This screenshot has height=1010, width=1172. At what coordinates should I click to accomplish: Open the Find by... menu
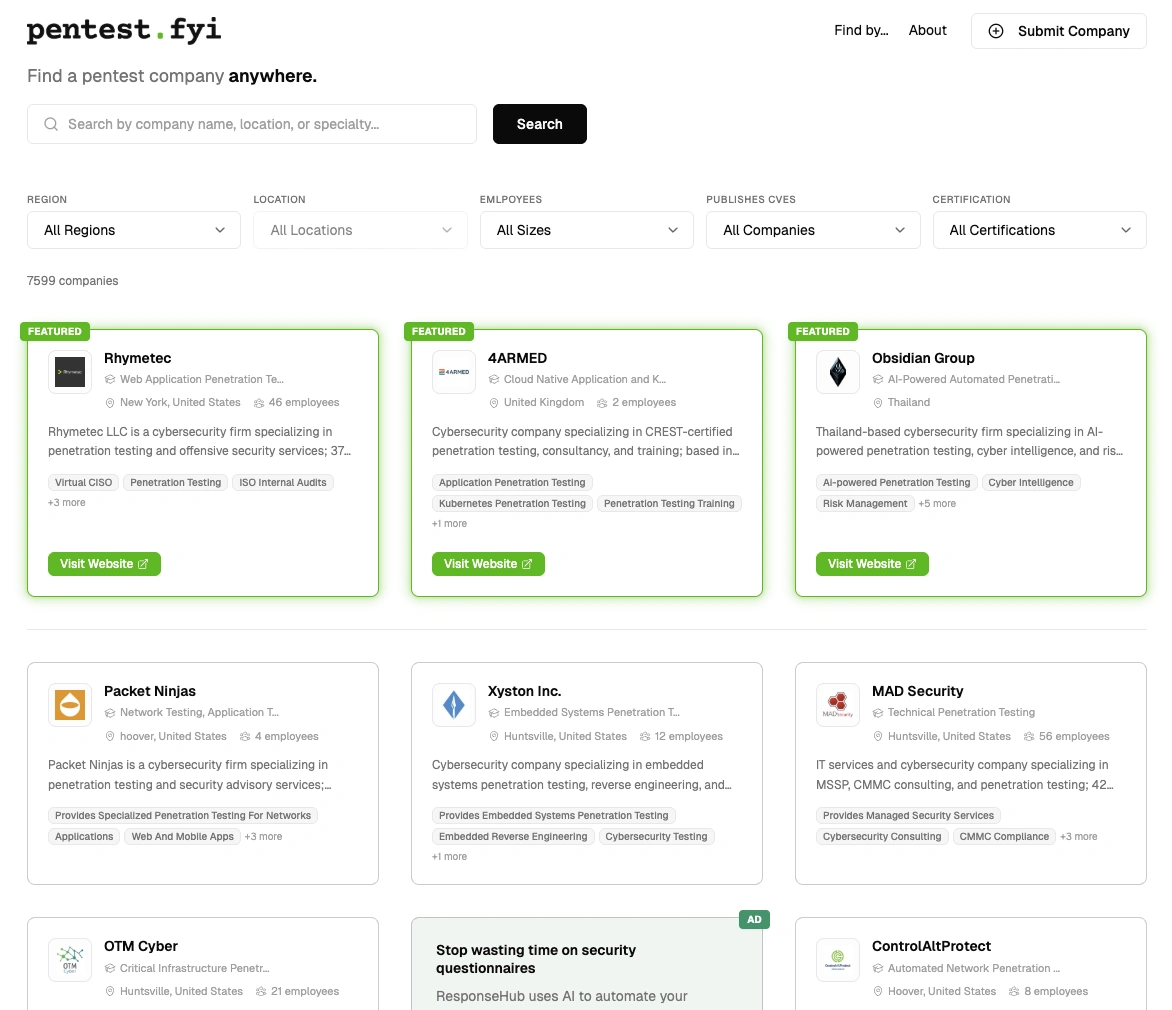point(861,31)
